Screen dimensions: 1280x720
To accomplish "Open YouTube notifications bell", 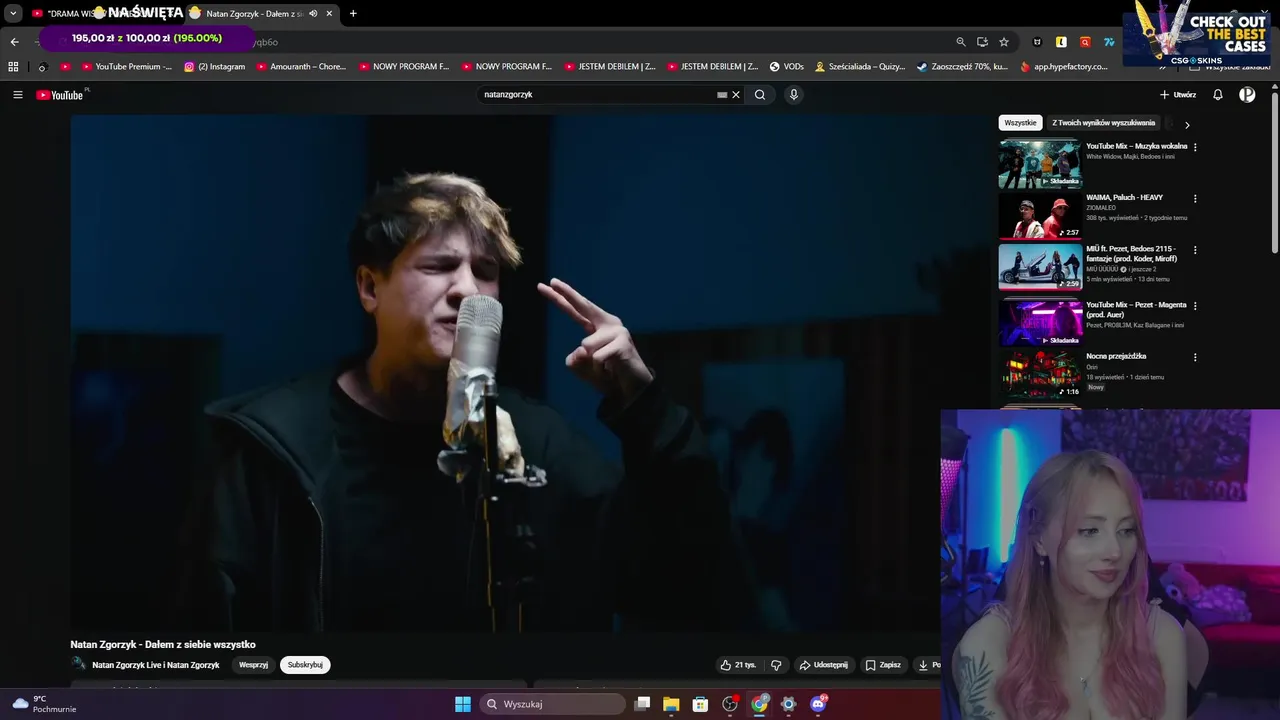I will [x=1218, y=95].
